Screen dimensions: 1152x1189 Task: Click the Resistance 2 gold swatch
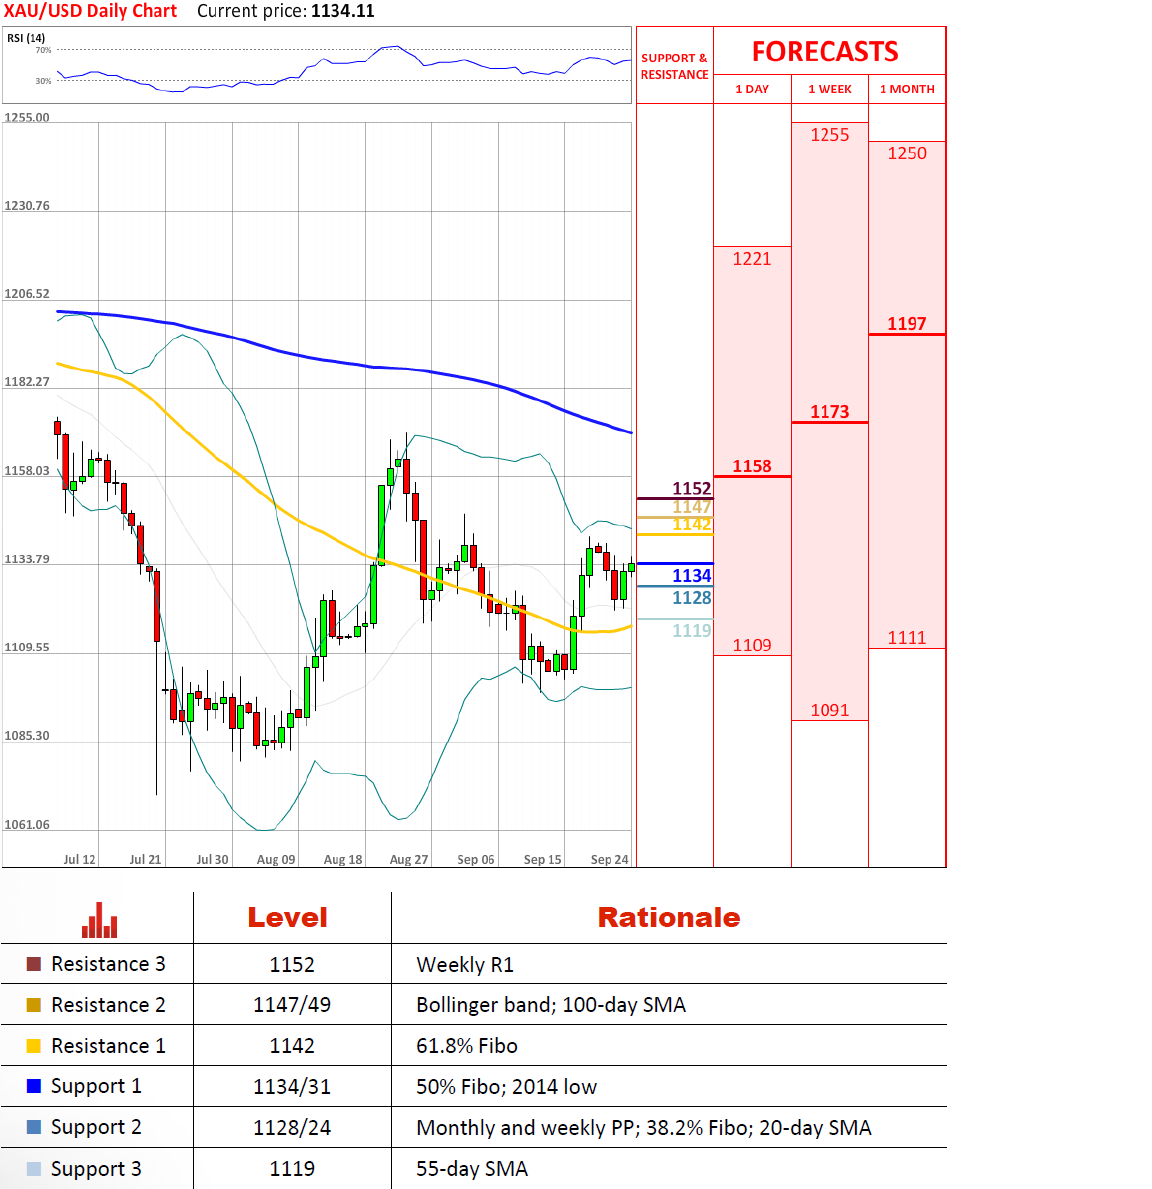point(33,1005)
